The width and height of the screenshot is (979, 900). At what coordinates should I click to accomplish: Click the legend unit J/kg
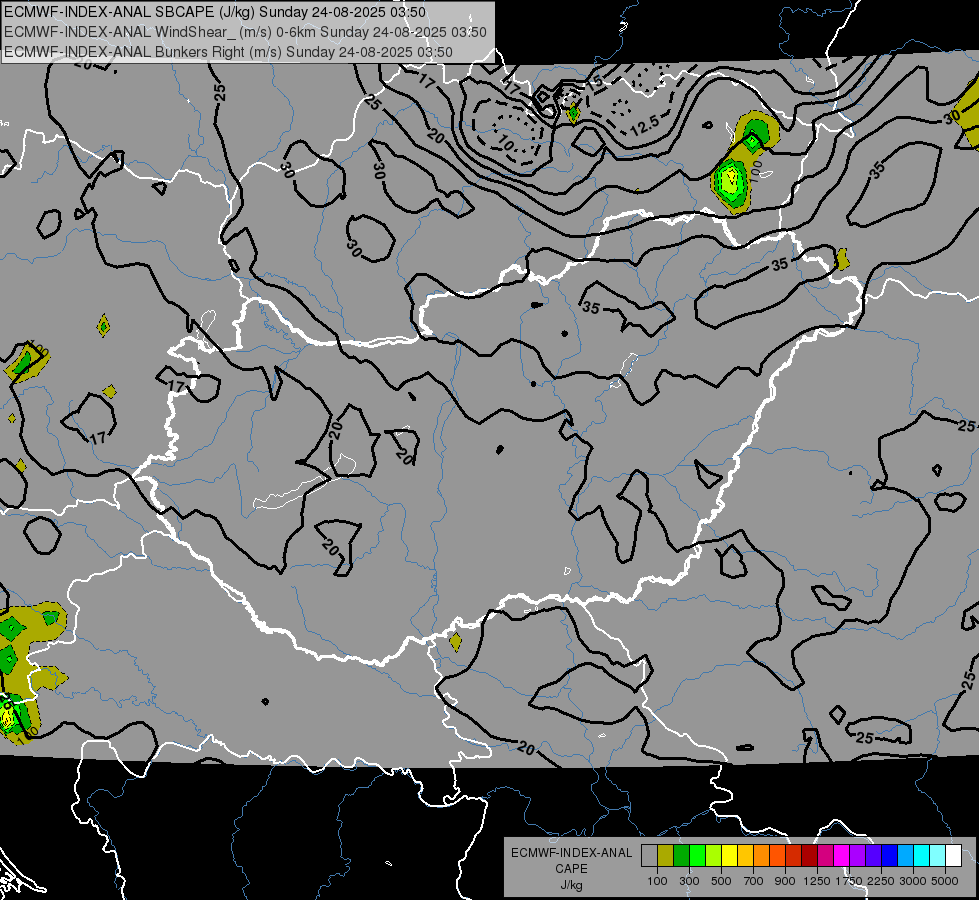pos(572,885)
